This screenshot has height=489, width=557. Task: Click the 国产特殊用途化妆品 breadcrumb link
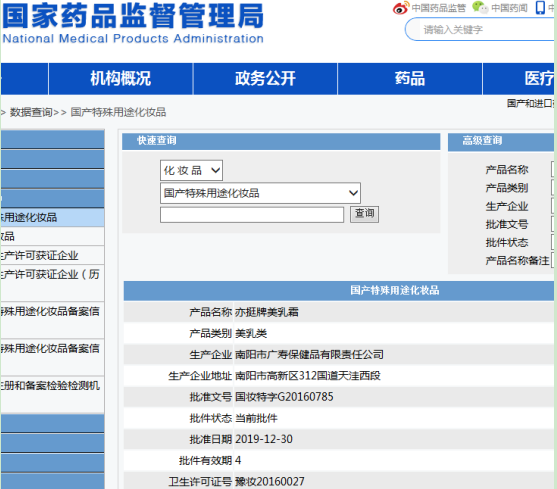tap(118, 112)
